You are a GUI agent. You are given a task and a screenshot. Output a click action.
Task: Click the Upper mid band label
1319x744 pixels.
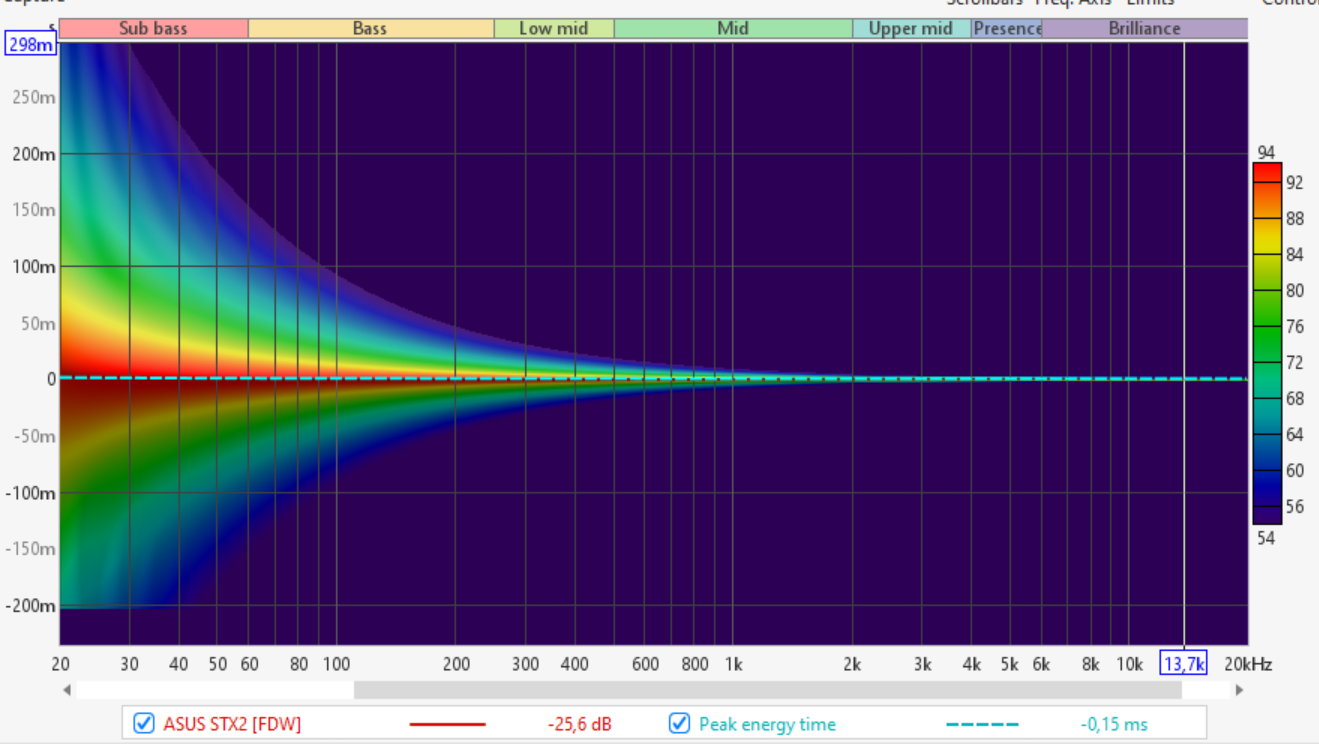911,28
